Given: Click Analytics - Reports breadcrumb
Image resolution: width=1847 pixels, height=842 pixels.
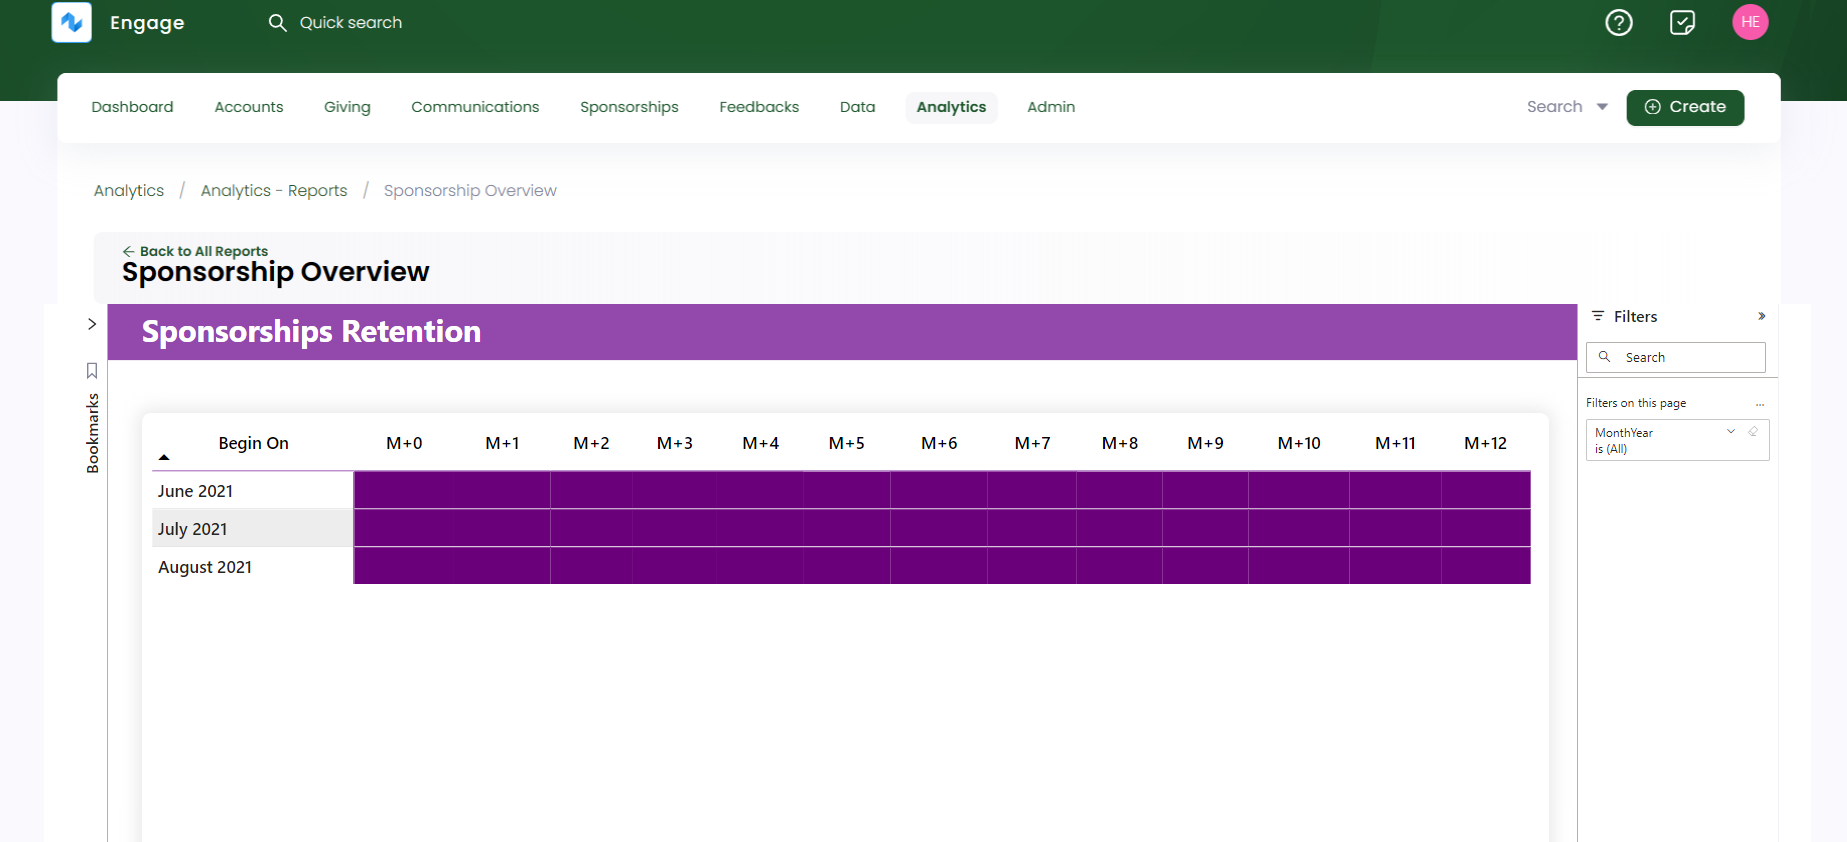Looking at the screenshot, I should coord(274,190).
